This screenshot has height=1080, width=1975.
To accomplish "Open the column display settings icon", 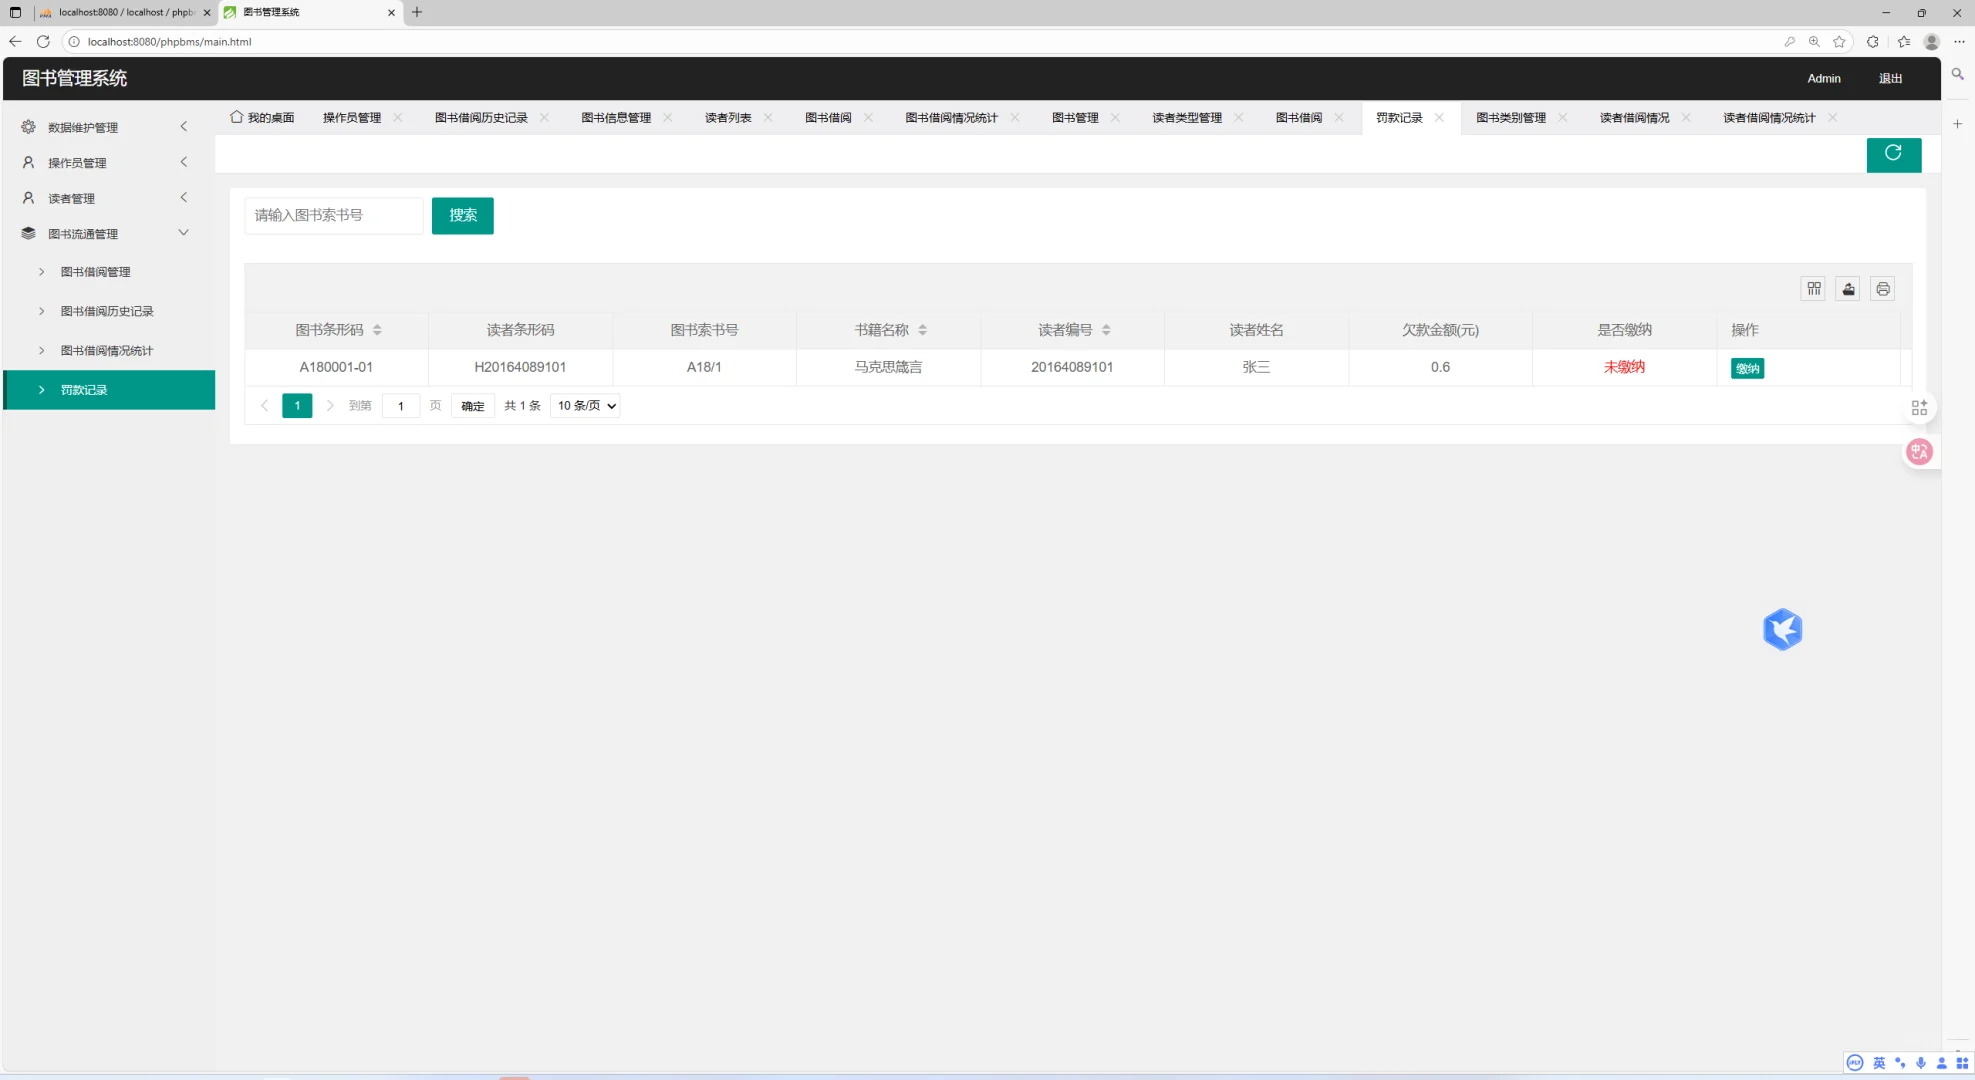I will pos(1813,288).
